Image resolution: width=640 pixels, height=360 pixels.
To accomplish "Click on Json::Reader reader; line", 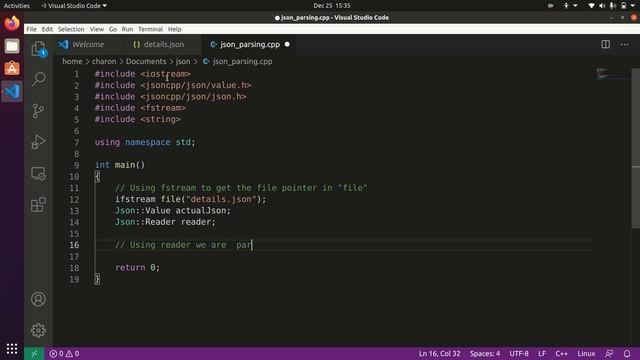I will pyautogui.click(x=165, y=222).
